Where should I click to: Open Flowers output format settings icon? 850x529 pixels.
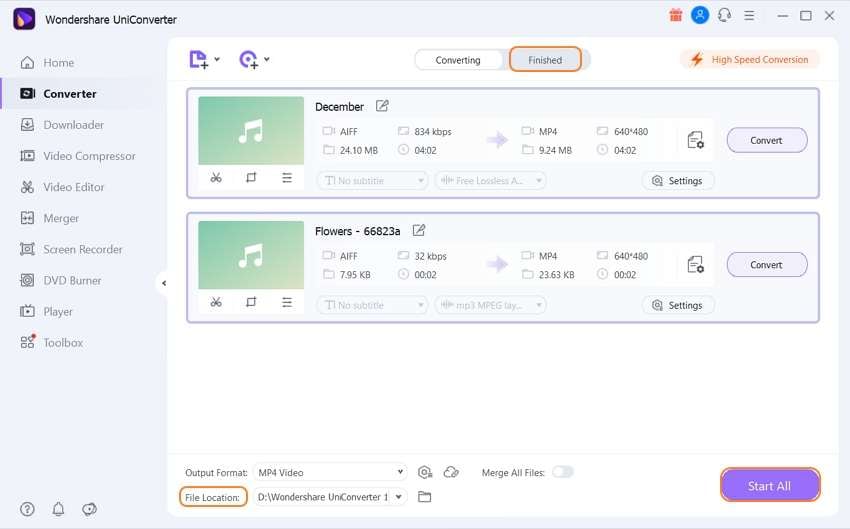click(x=696, y=264)
